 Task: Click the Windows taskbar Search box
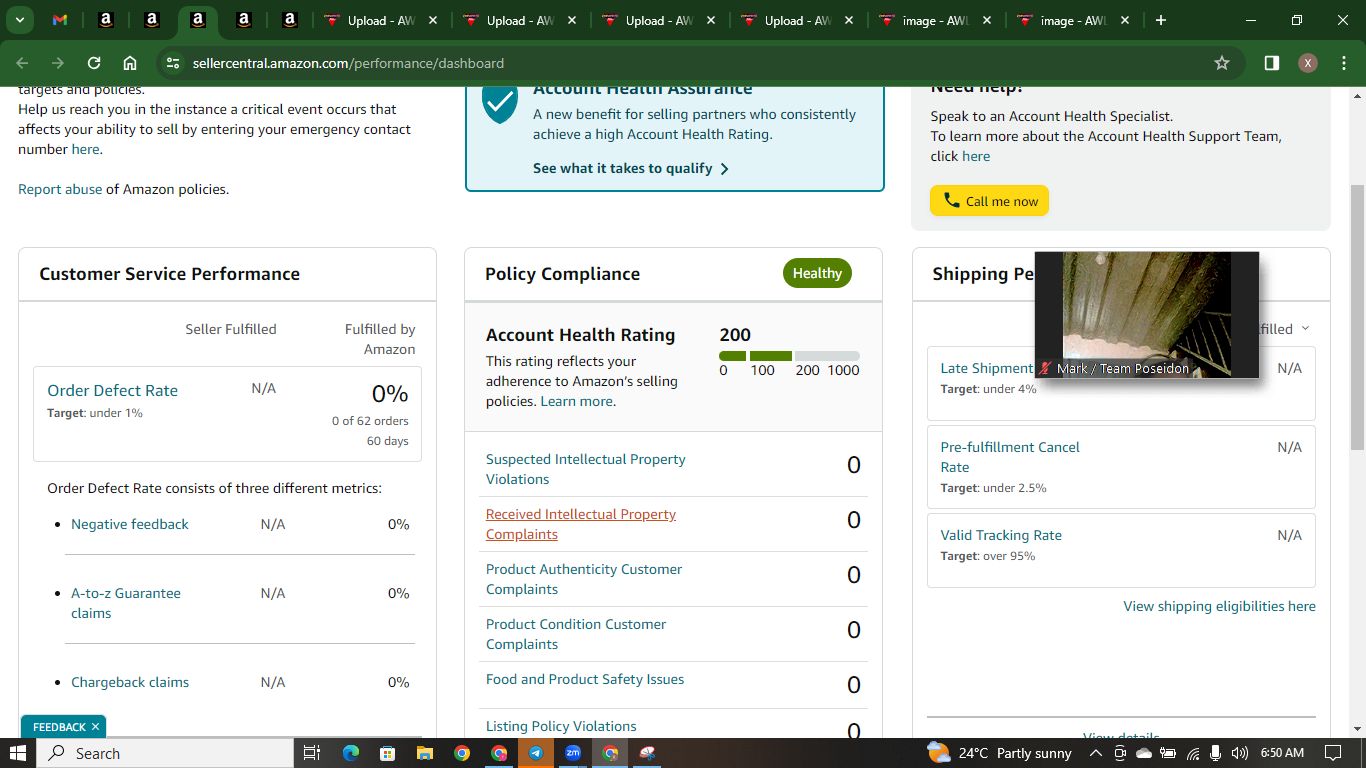165,753
